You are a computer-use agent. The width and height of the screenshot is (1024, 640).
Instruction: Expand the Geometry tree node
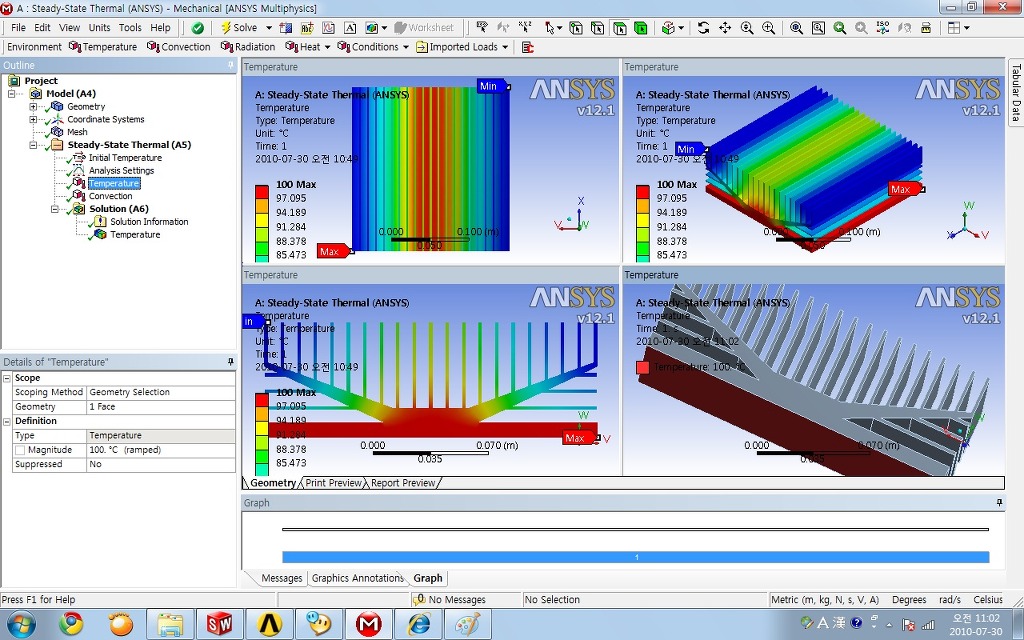[x=33, y=106]
